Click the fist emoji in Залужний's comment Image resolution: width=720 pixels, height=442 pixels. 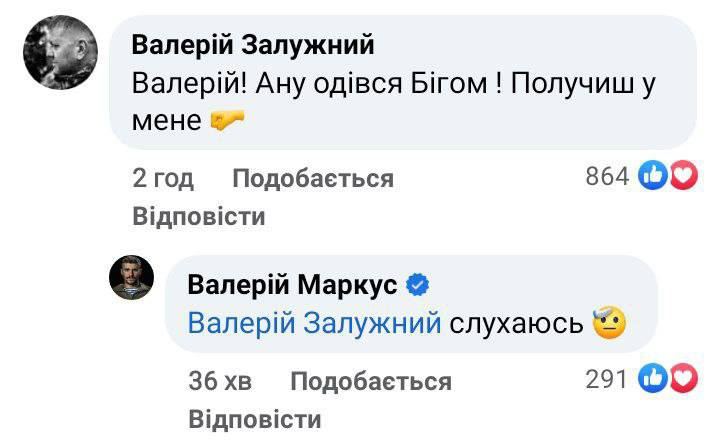[x=228, y=122]
